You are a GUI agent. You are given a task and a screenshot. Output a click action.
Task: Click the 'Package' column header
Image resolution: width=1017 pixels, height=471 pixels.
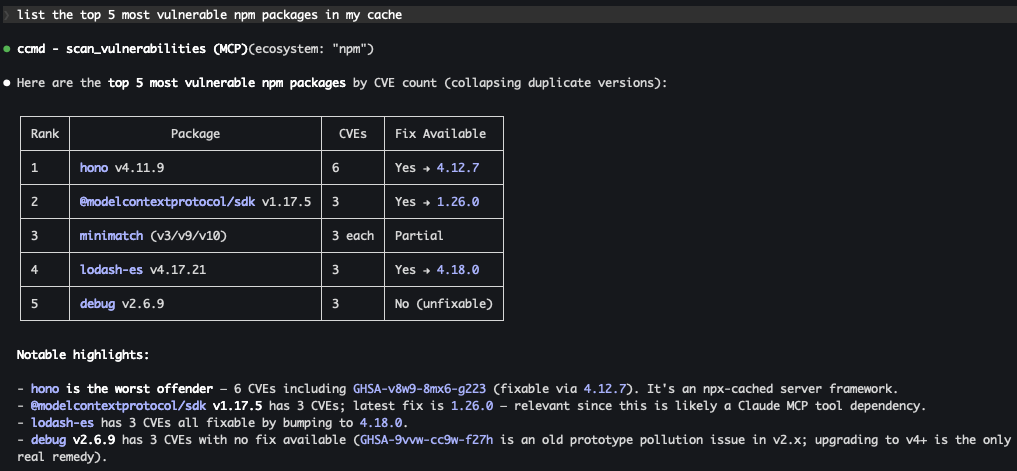pyautogui.click(x=195, y=134)
